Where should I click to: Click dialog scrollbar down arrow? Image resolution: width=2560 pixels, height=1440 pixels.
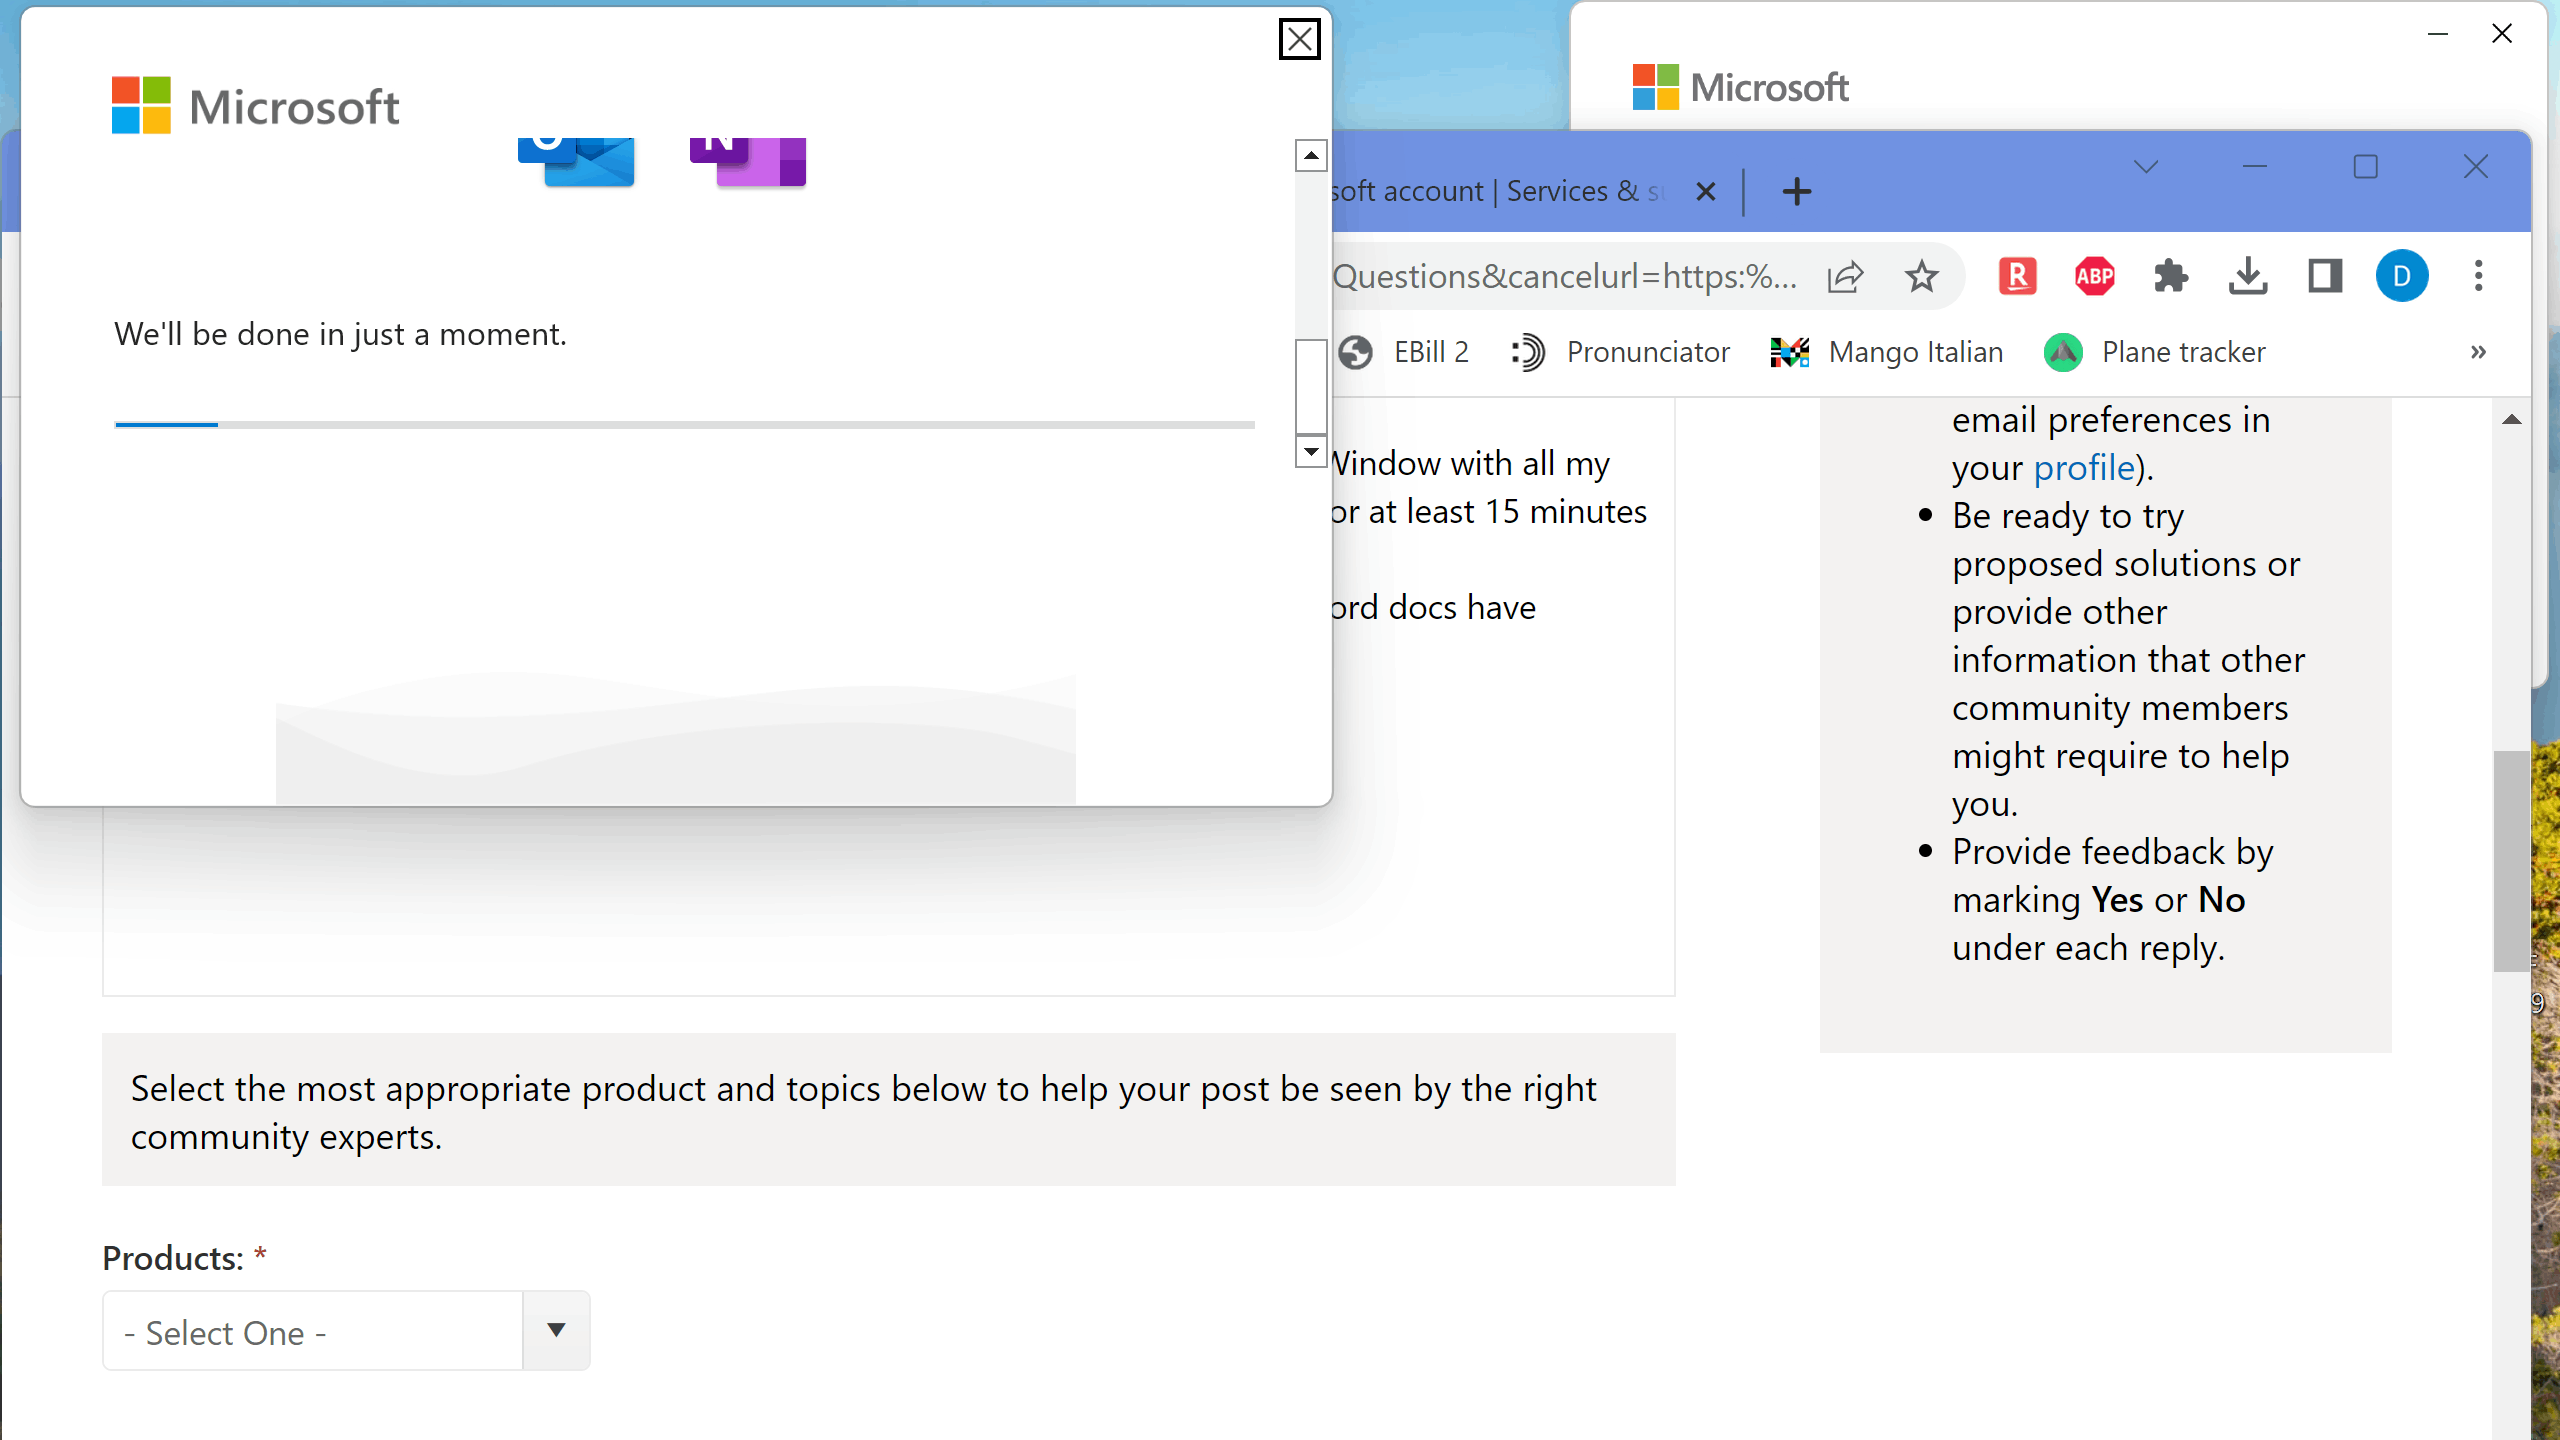[x=1311, y=451]
